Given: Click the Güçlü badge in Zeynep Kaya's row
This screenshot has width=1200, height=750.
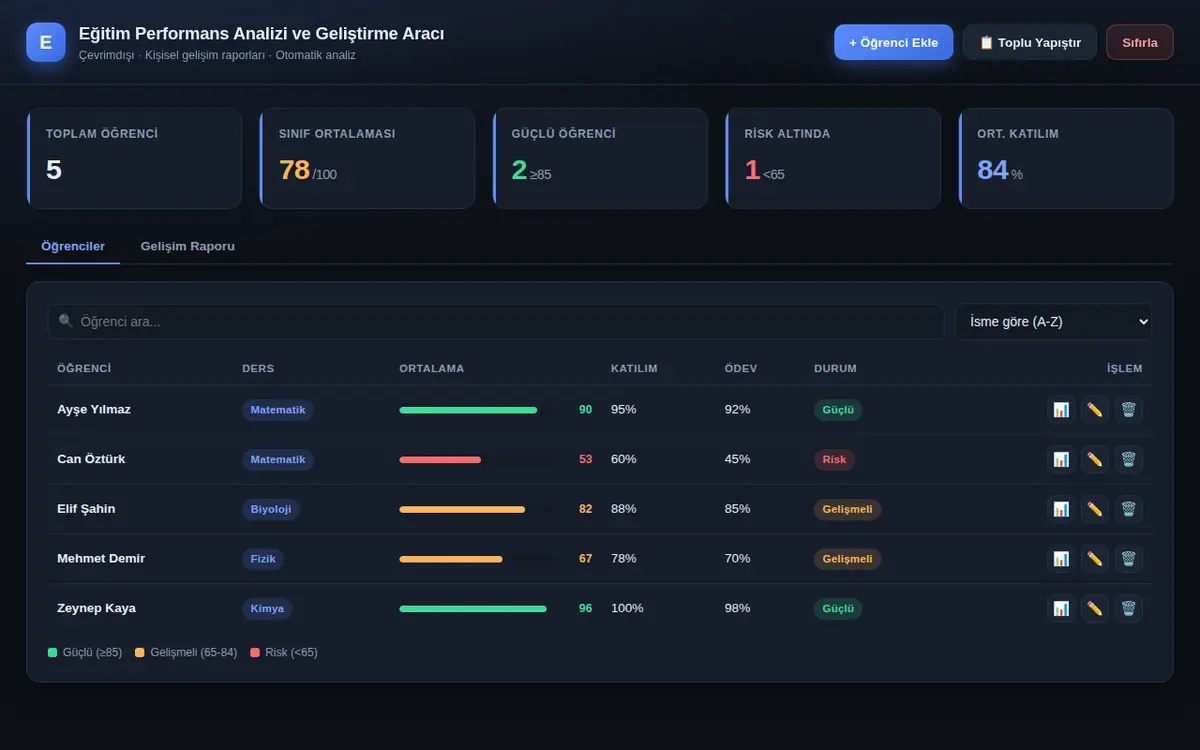Looking at the screenshot, I should (838, 608).
